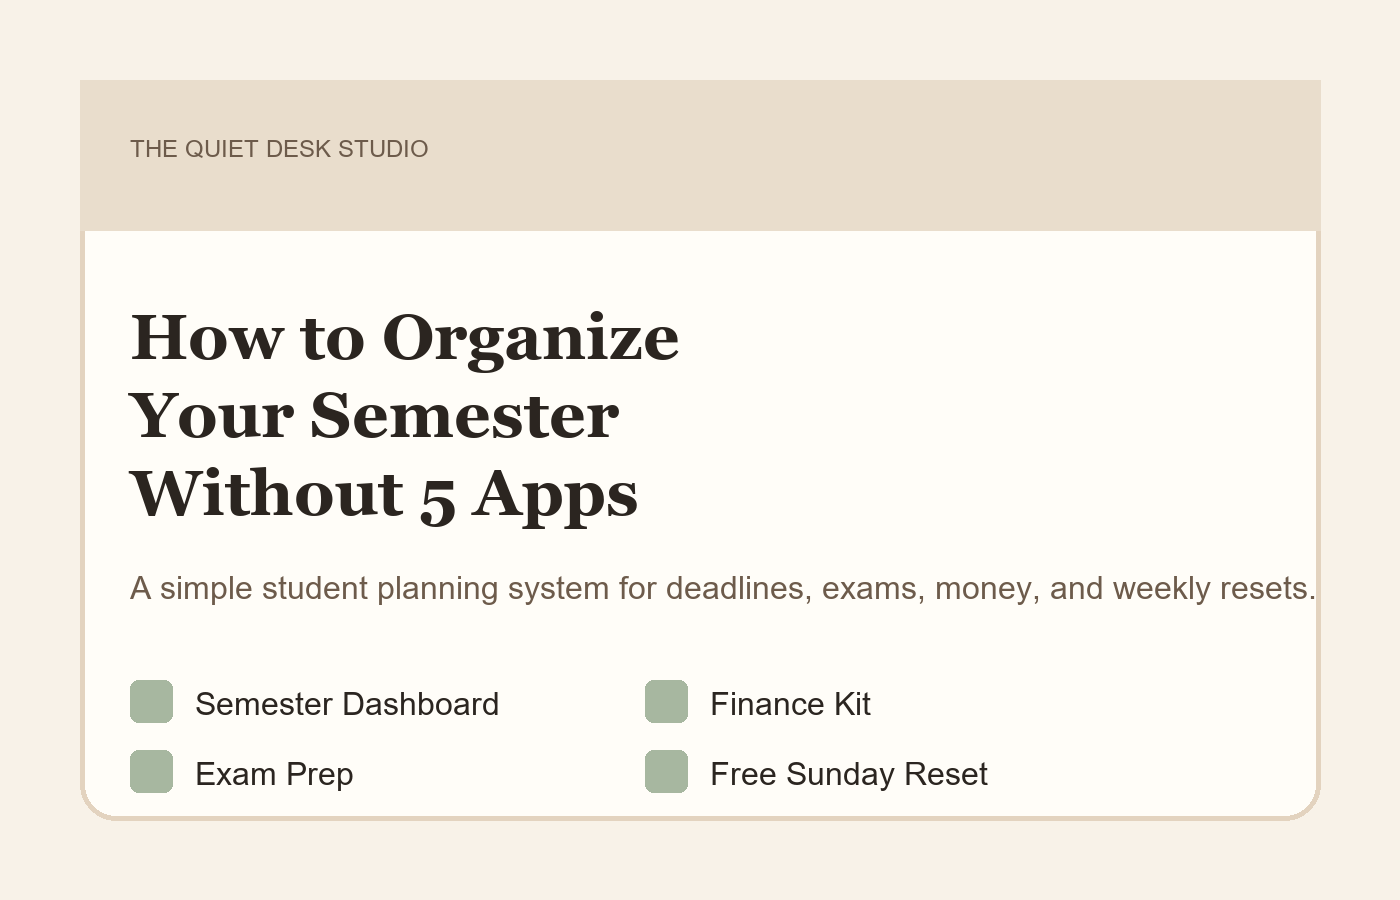The height and width of the screenshot is (900, 1400).
Task: Click the headline line 'Your Semester'
Action: pyautogui.click(x=374, y=416)
